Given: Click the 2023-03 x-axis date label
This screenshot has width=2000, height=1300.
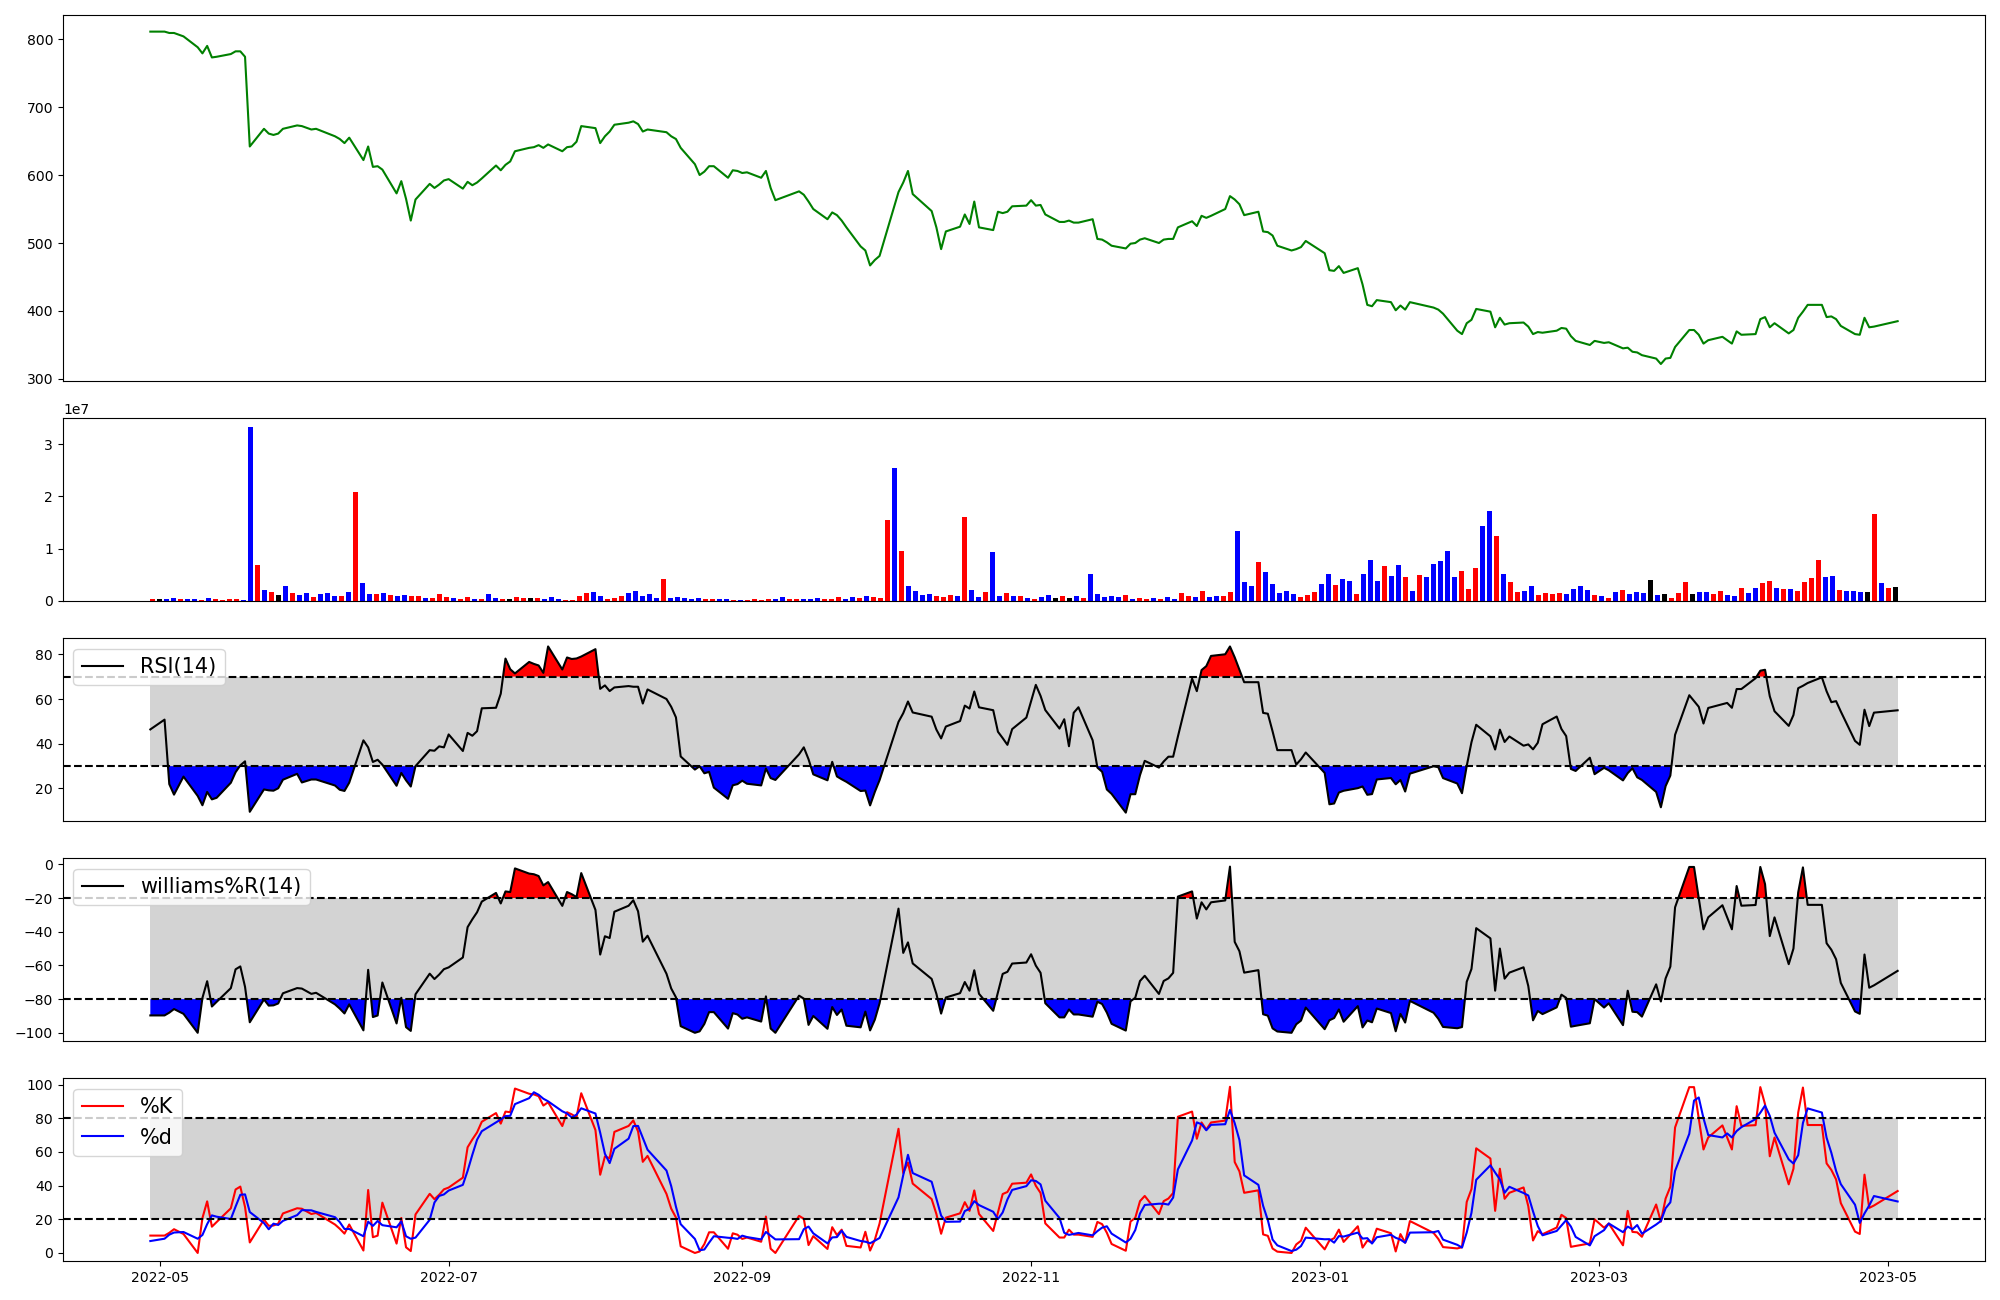Looking at the screenshot, I should click(x=1599, y=1277).
